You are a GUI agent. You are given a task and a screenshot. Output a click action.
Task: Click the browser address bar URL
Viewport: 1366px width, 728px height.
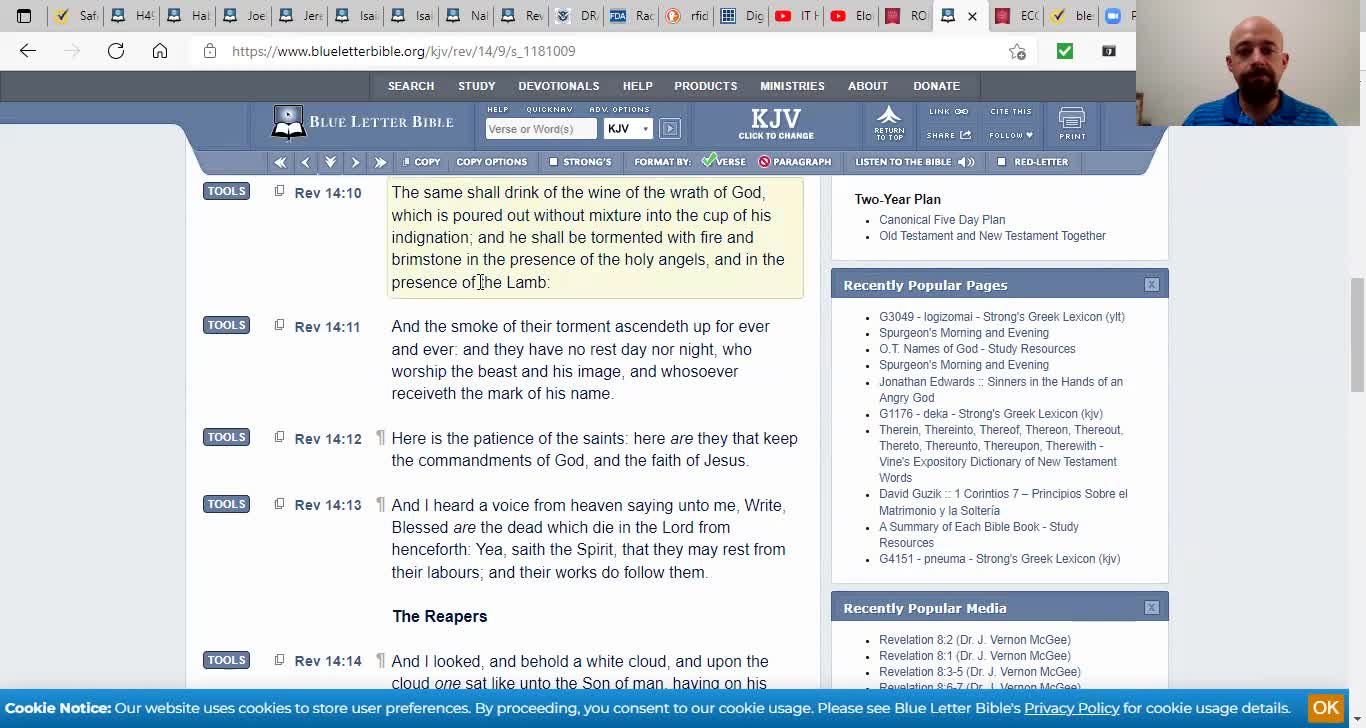[x=404, y=51]
